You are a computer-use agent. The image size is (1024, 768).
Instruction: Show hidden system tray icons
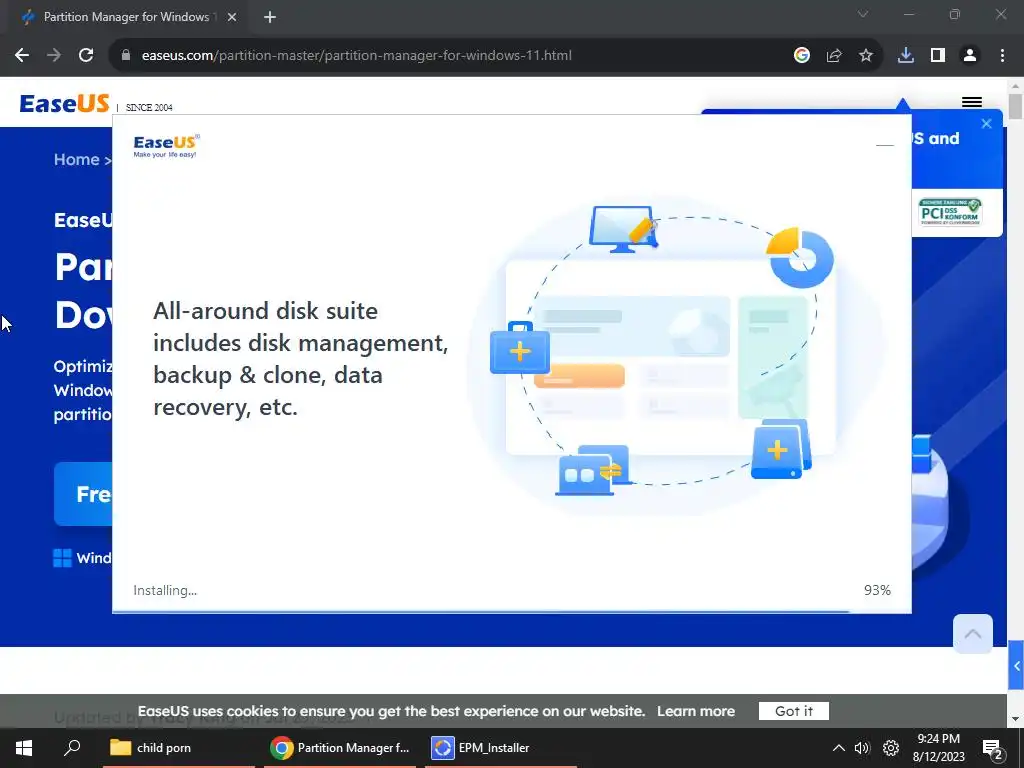(839, 748)
